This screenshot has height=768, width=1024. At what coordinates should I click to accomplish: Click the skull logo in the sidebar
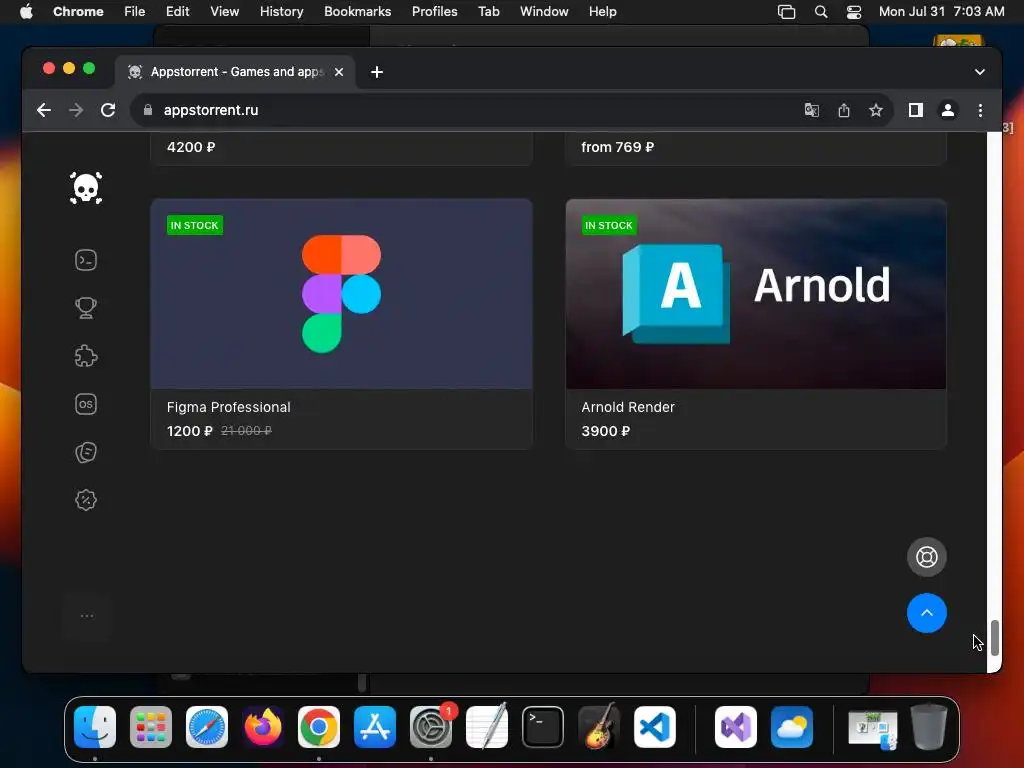[x=86, y=188]
